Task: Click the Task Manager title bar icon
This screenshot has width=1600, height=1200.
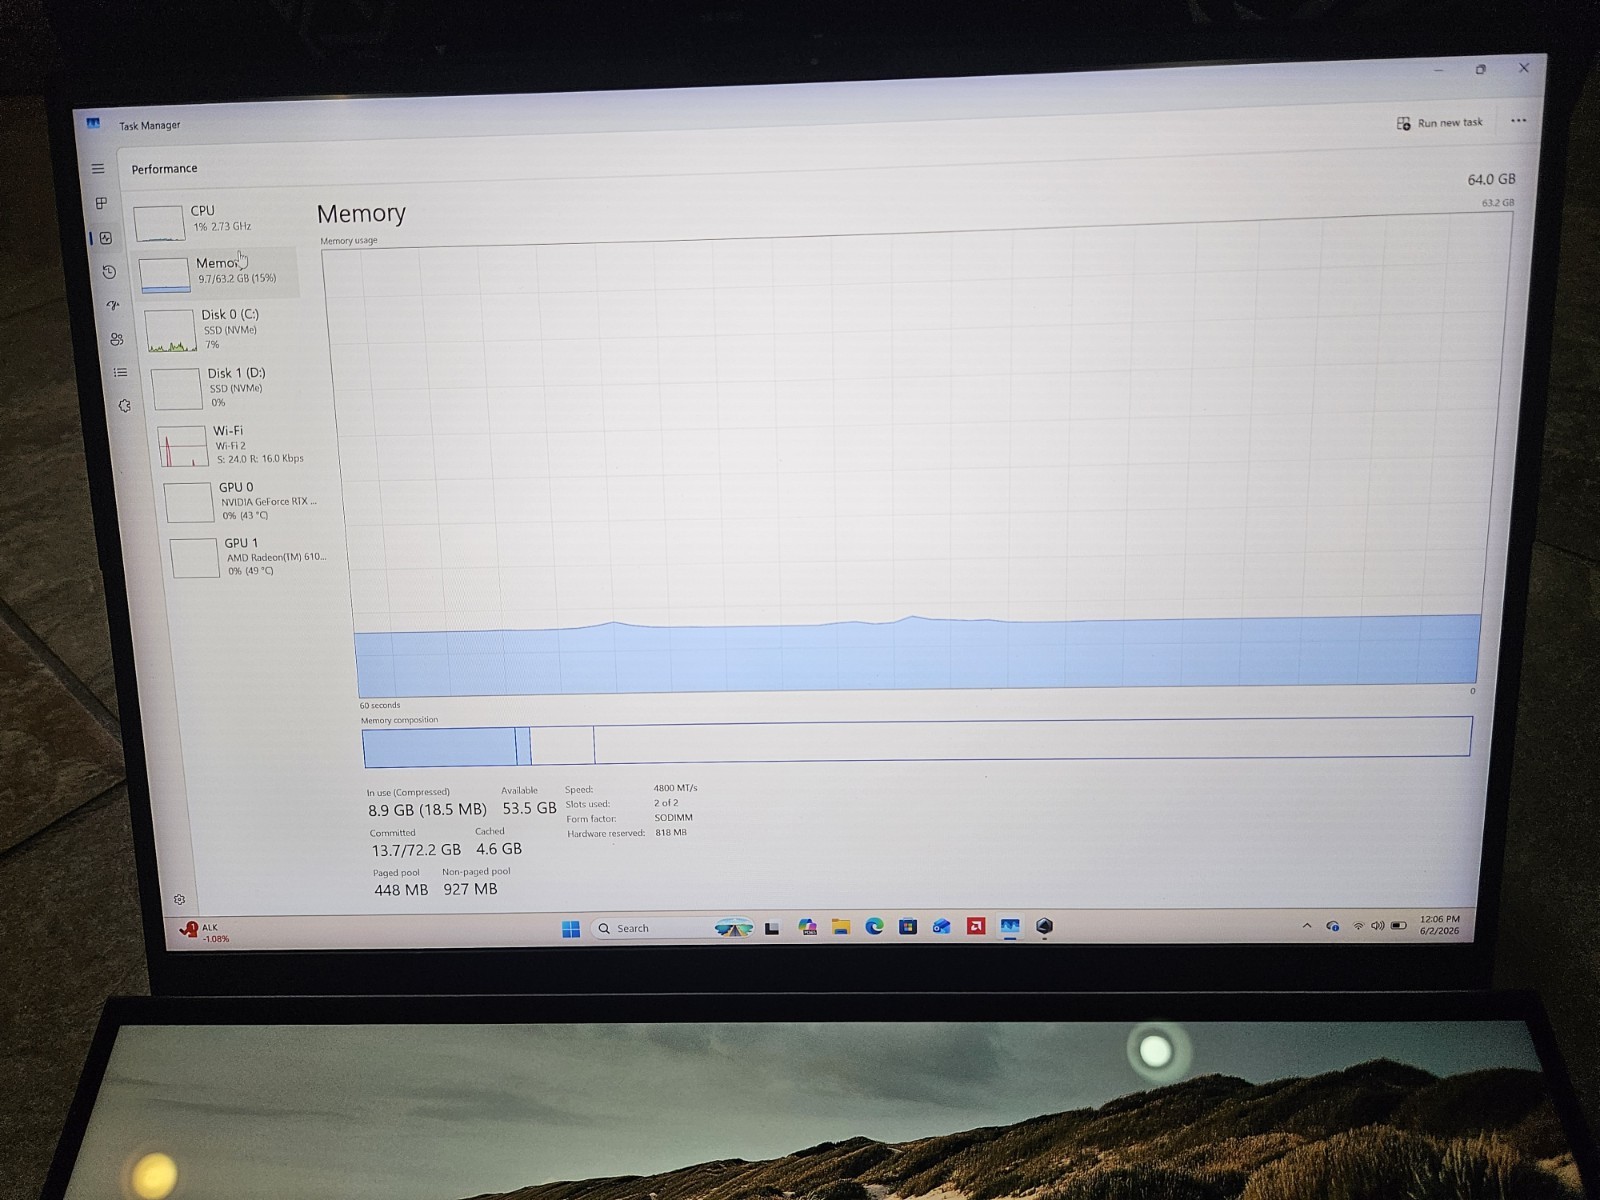Action: point(93,124)
